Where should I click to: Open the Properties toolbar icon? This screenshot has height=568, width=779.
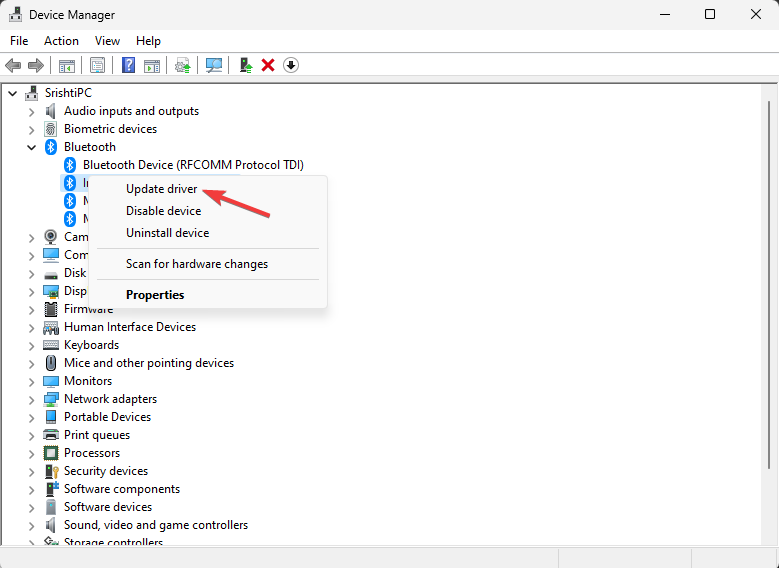(x=97, y=65)
